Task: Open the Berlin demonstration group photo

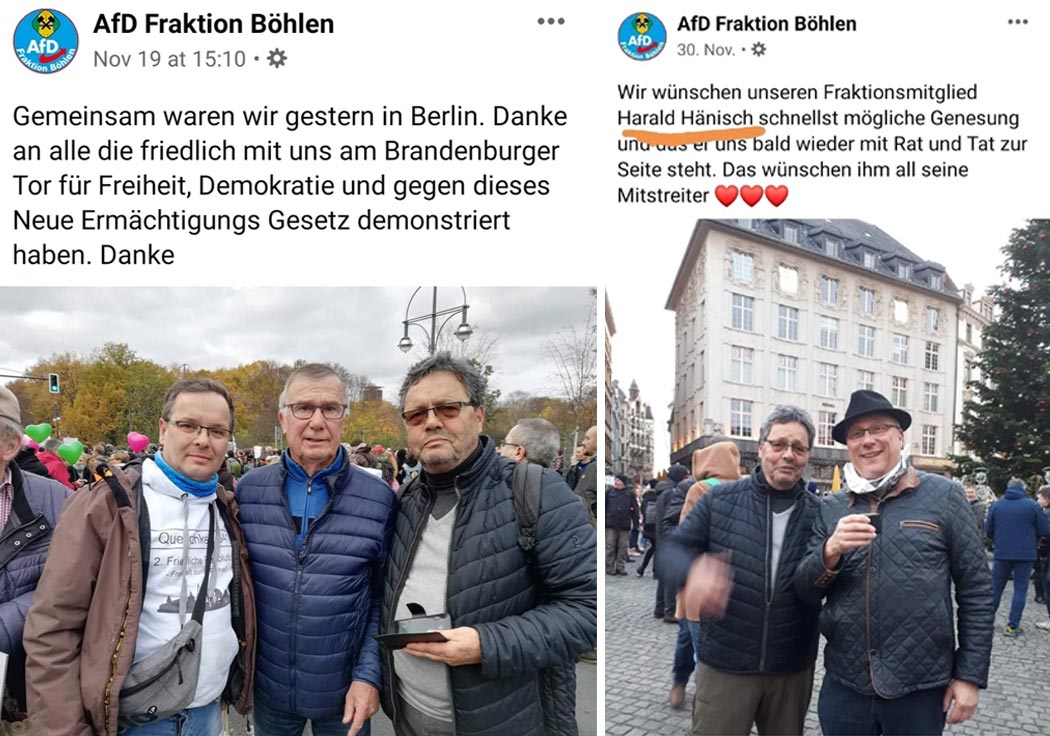Action: (298, 511)
